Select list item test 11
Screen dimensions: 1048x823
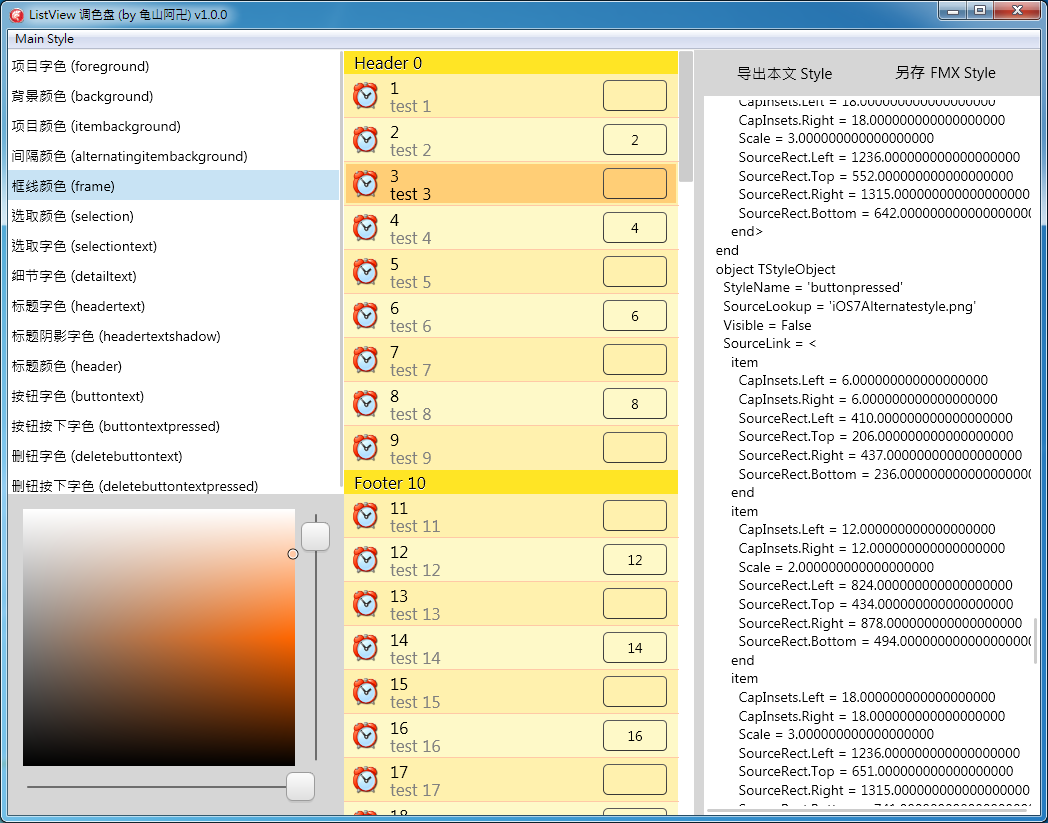(511, 516)
